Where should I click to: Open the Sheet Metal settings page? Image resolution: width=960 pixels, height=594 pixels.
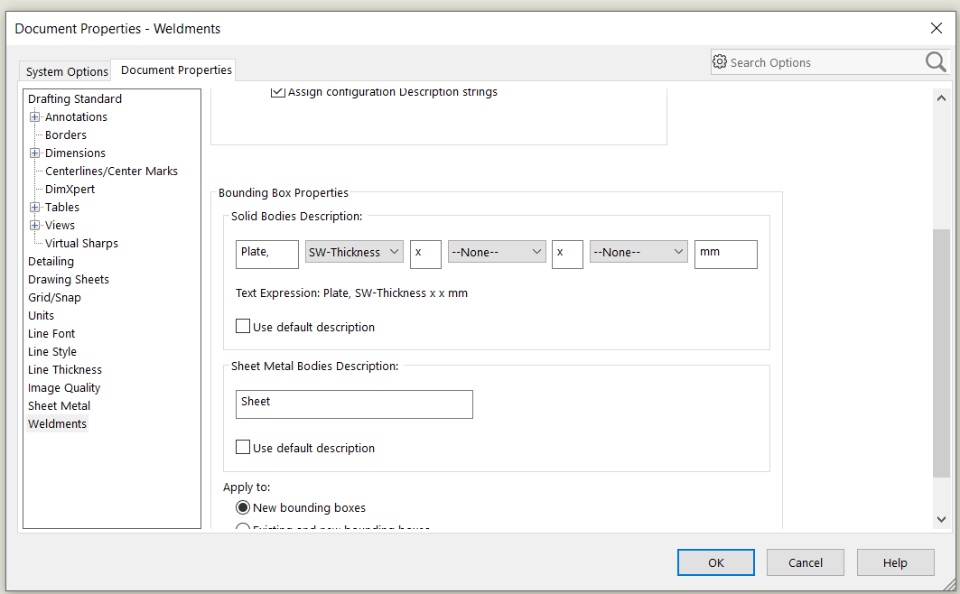[59, 406]
